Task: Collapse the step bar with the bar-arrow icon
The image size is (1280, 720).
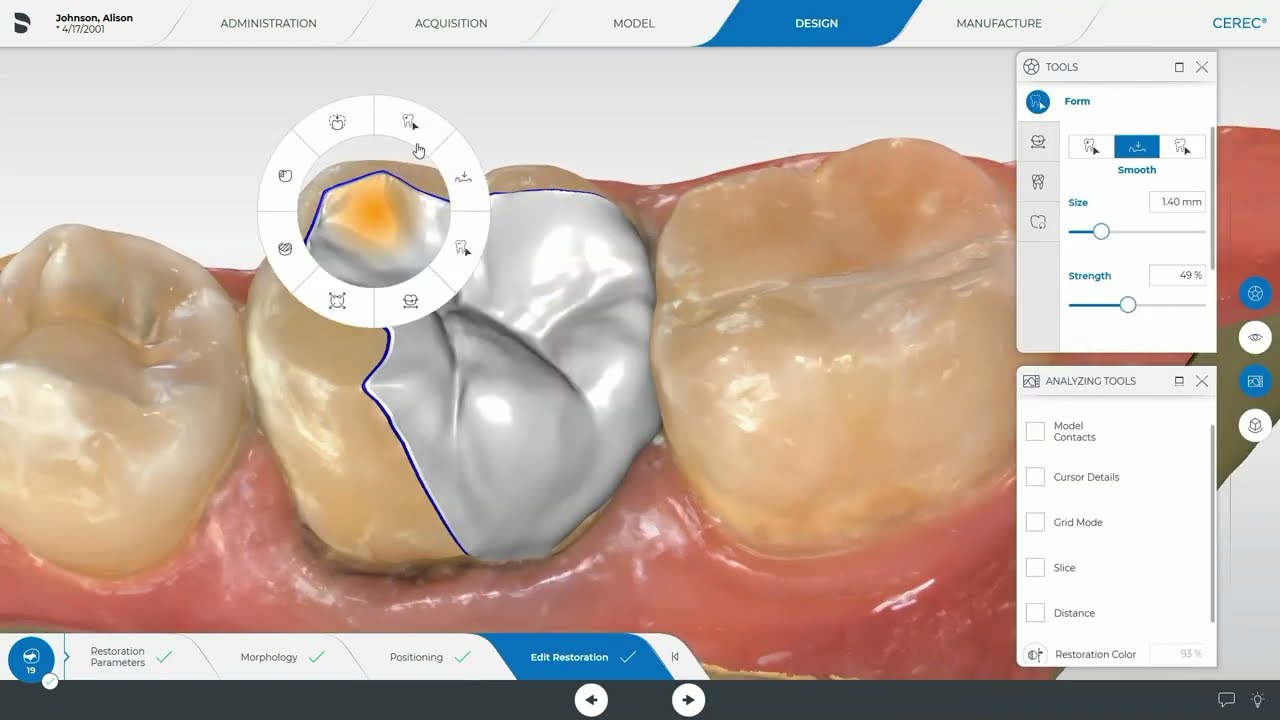Action: (x=675, y=657)
